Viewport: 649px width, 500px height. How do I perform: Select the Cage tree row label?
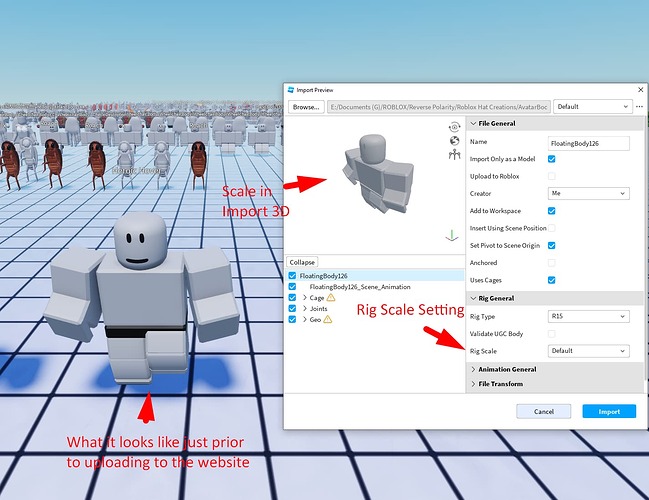pos(317,298)
